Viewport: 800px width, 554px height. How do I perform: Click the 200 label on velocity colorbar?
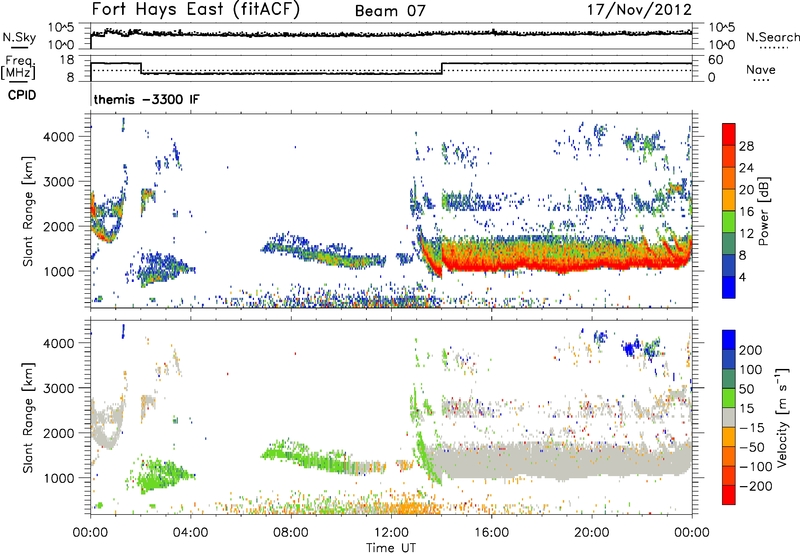751,350
